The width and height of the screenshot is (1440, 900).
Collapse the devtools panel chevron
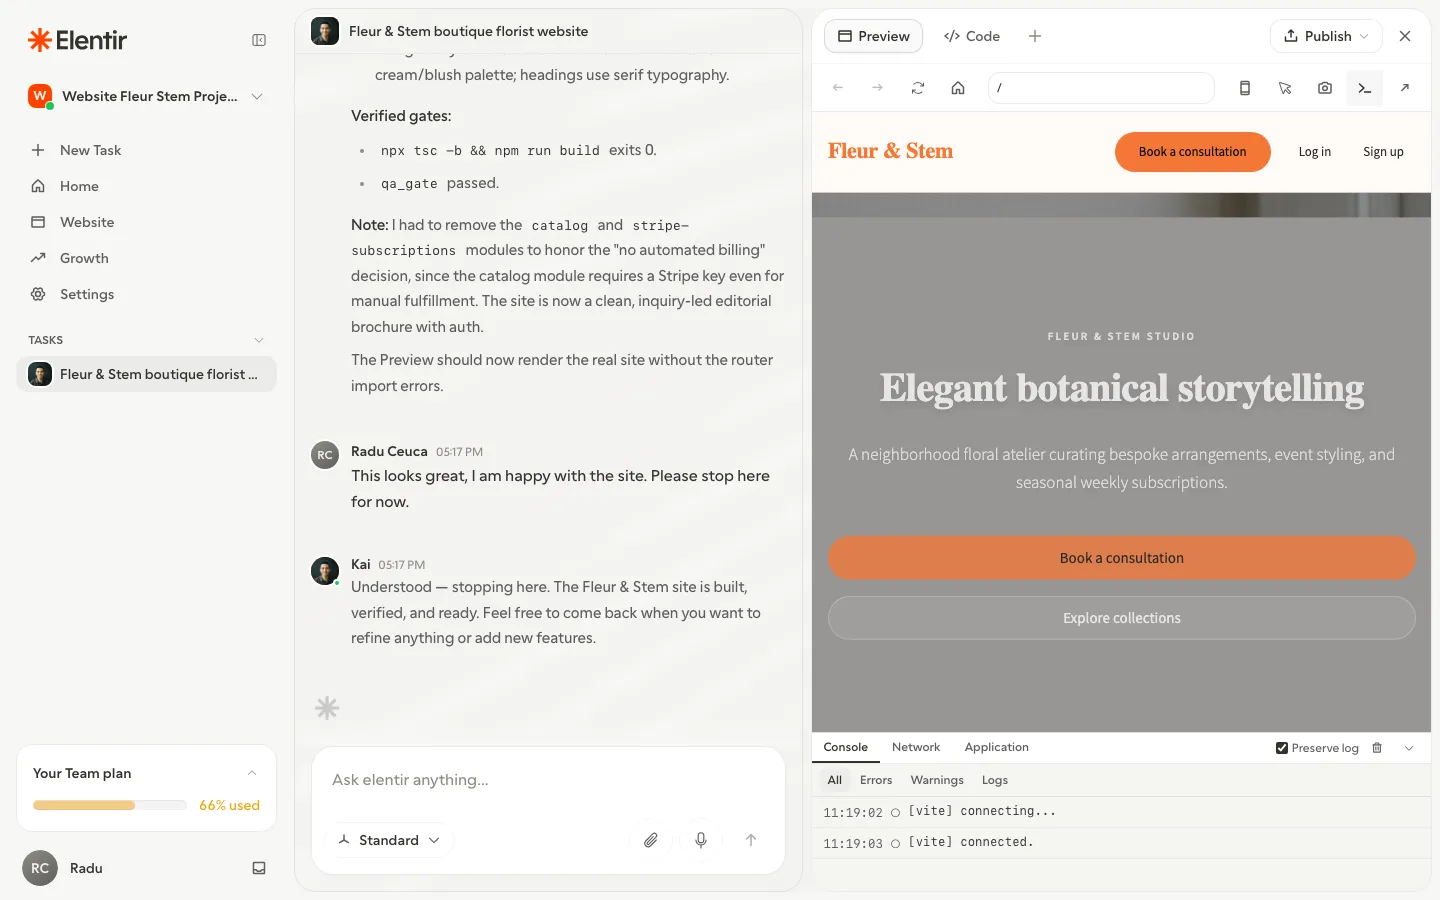click(1409, 748)
